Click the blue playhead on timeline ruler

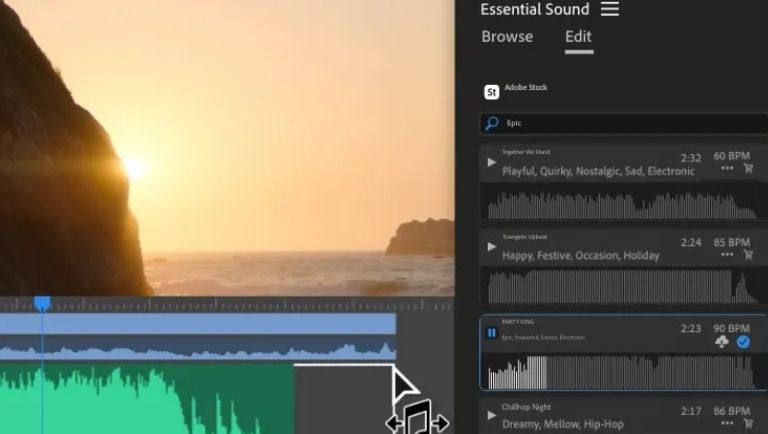click(x=42, y=304)
